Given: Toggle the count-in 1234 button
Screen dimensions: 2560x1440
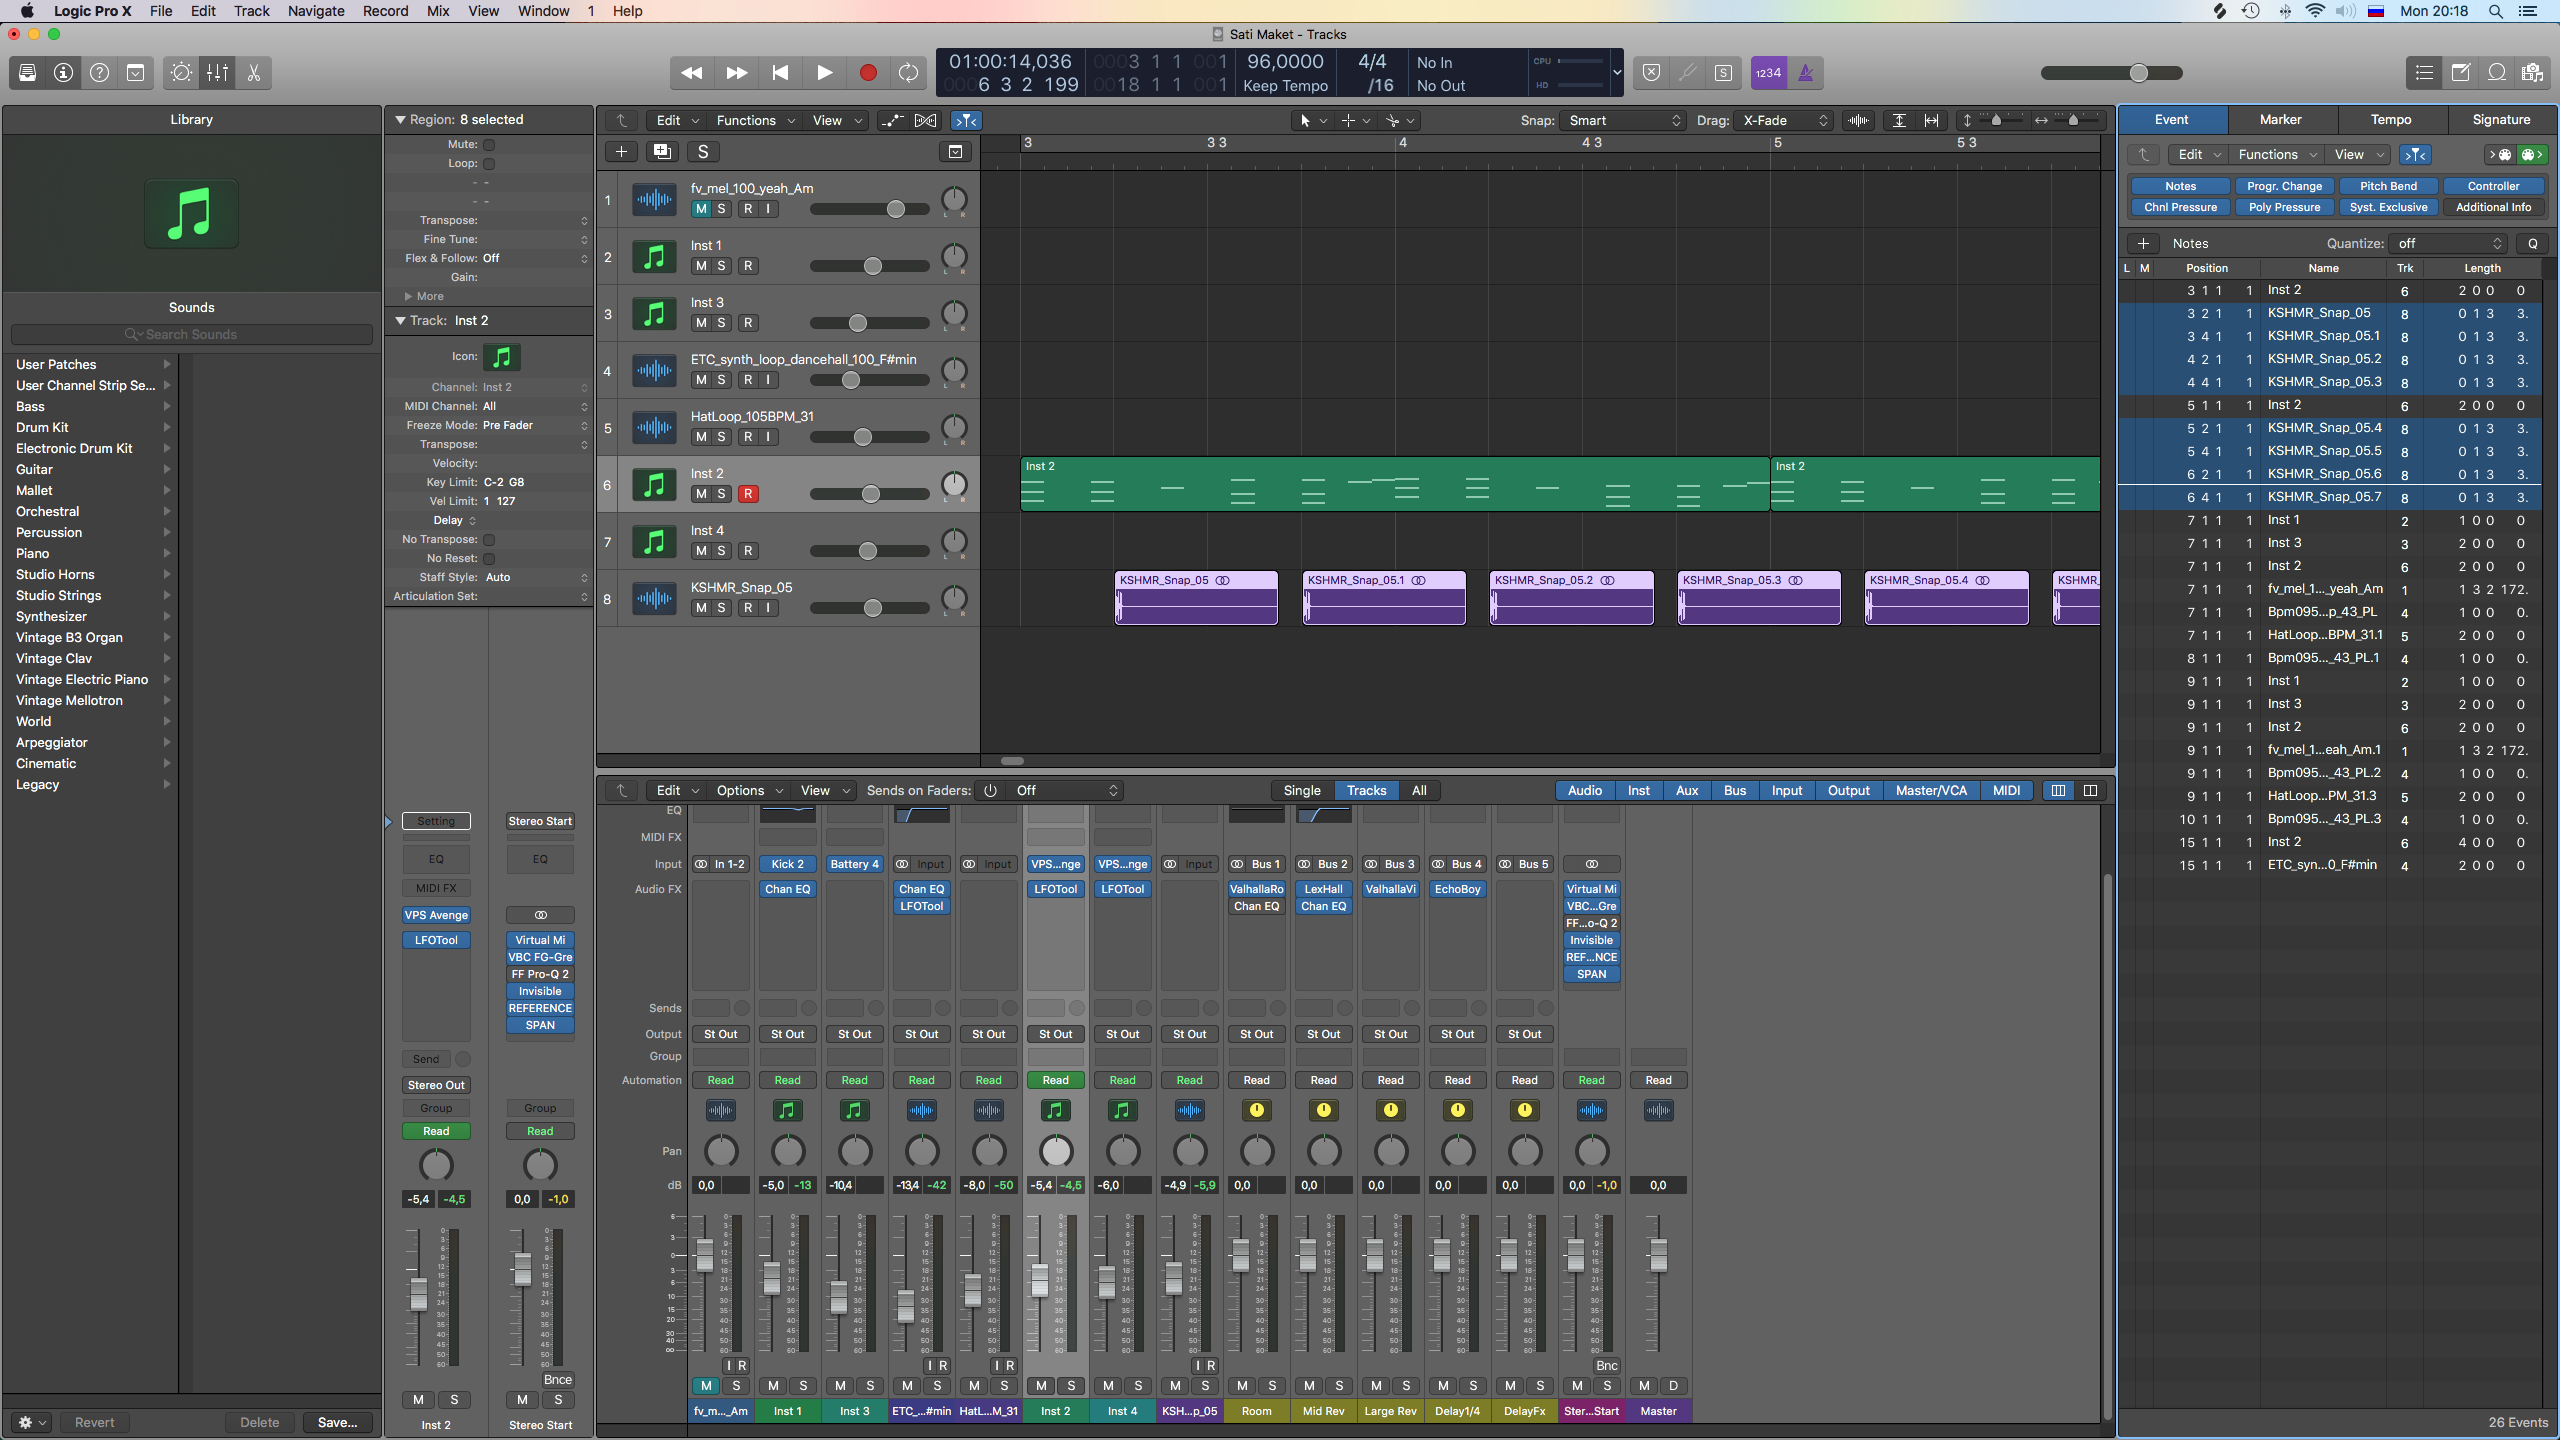Looking at the screenshot, I should (x=1768, y=73).
